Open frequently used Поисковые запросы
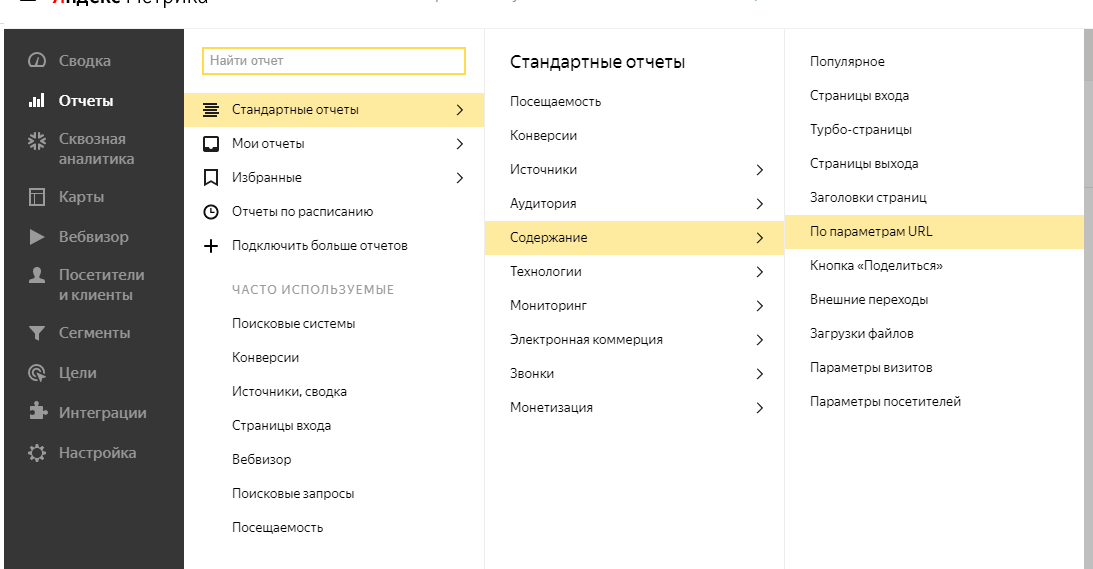 pyautogui.click(x=293, y=494)
